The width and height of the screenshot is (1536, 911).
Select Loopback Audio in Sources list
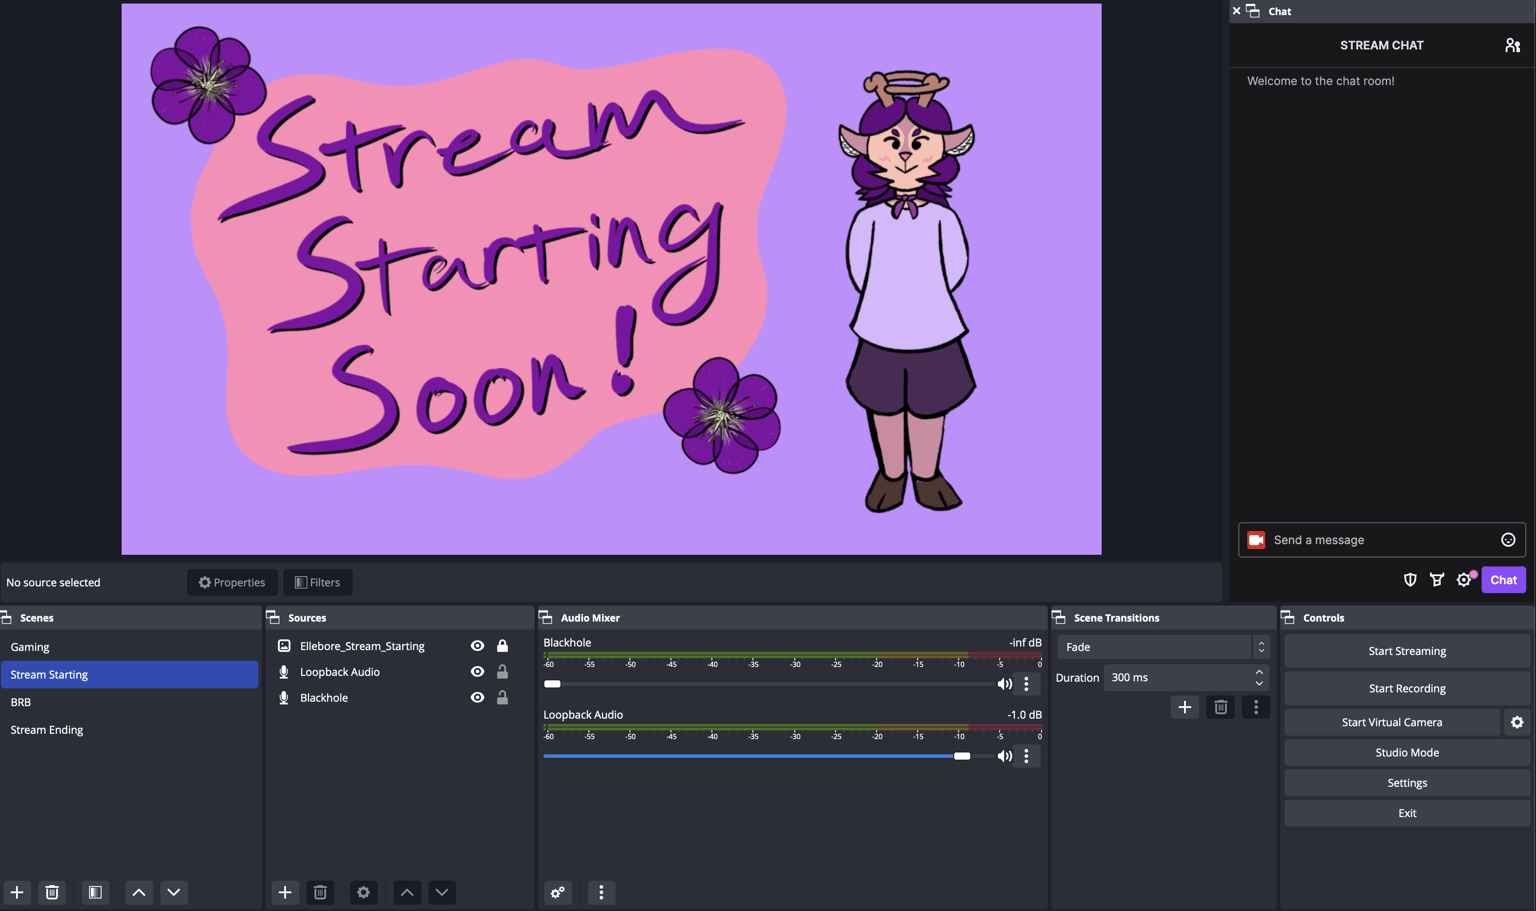(340, 672)
